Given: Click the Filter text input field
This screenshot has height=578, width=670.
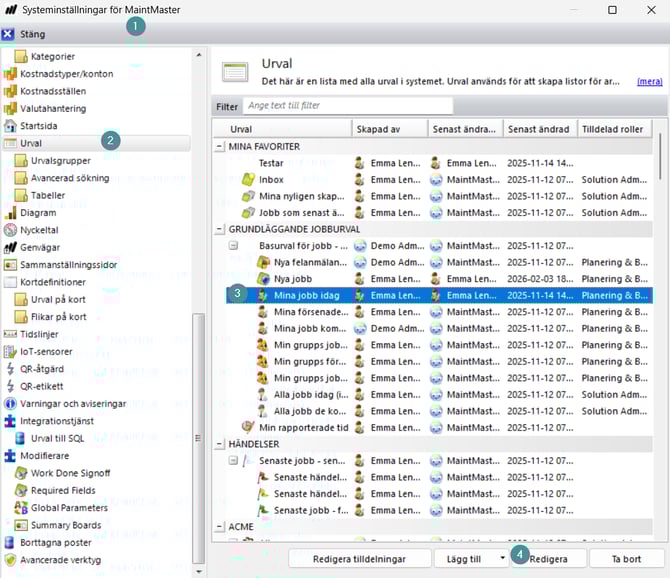Looking at the screenshot, I should coord(347,106).
